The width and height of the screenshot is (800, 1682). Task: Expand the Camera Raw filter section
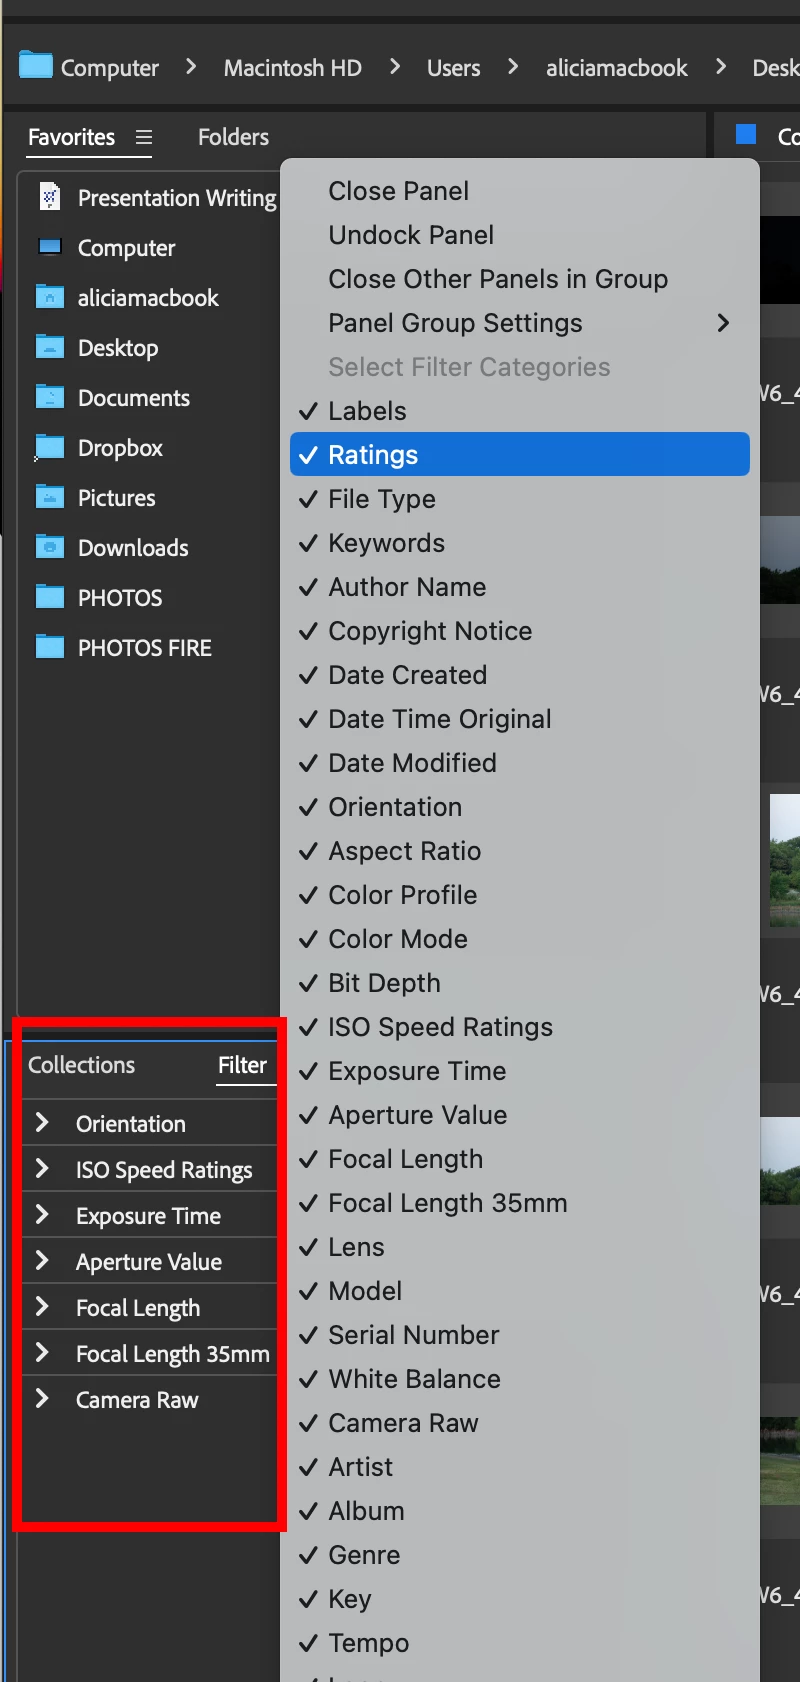(42, 1399)
